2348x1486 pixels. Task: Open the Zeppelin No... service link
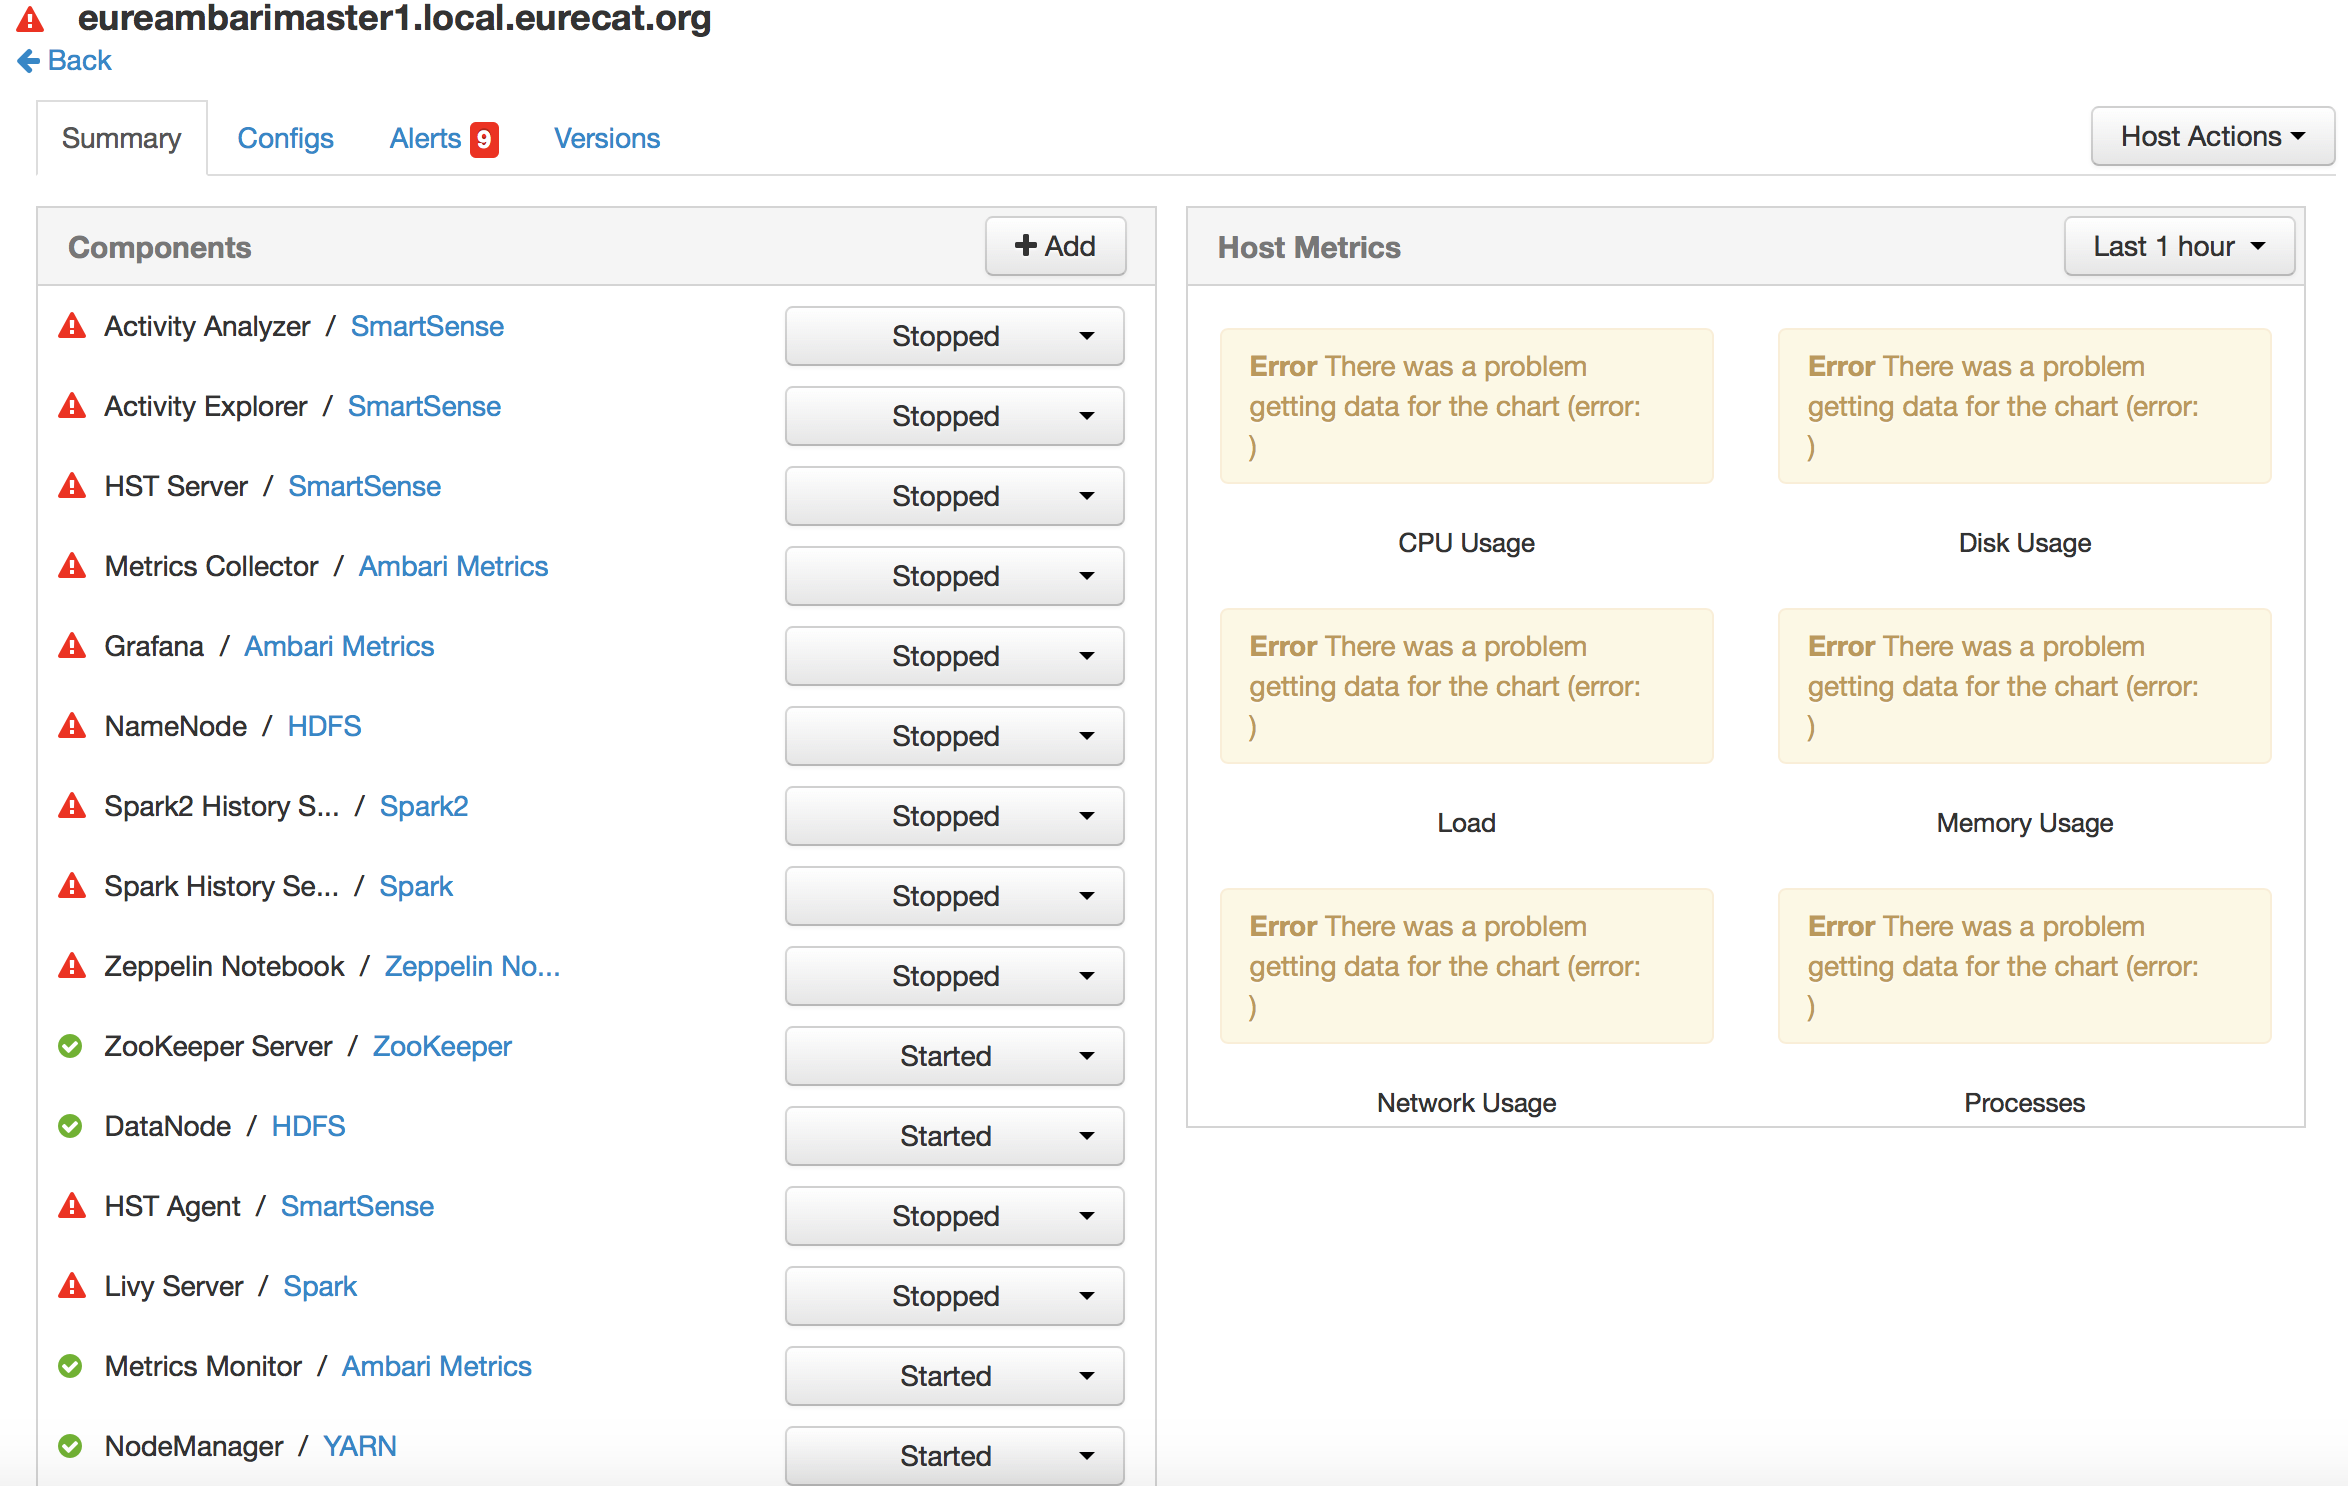pyautogui.click(x=472, y=966)
